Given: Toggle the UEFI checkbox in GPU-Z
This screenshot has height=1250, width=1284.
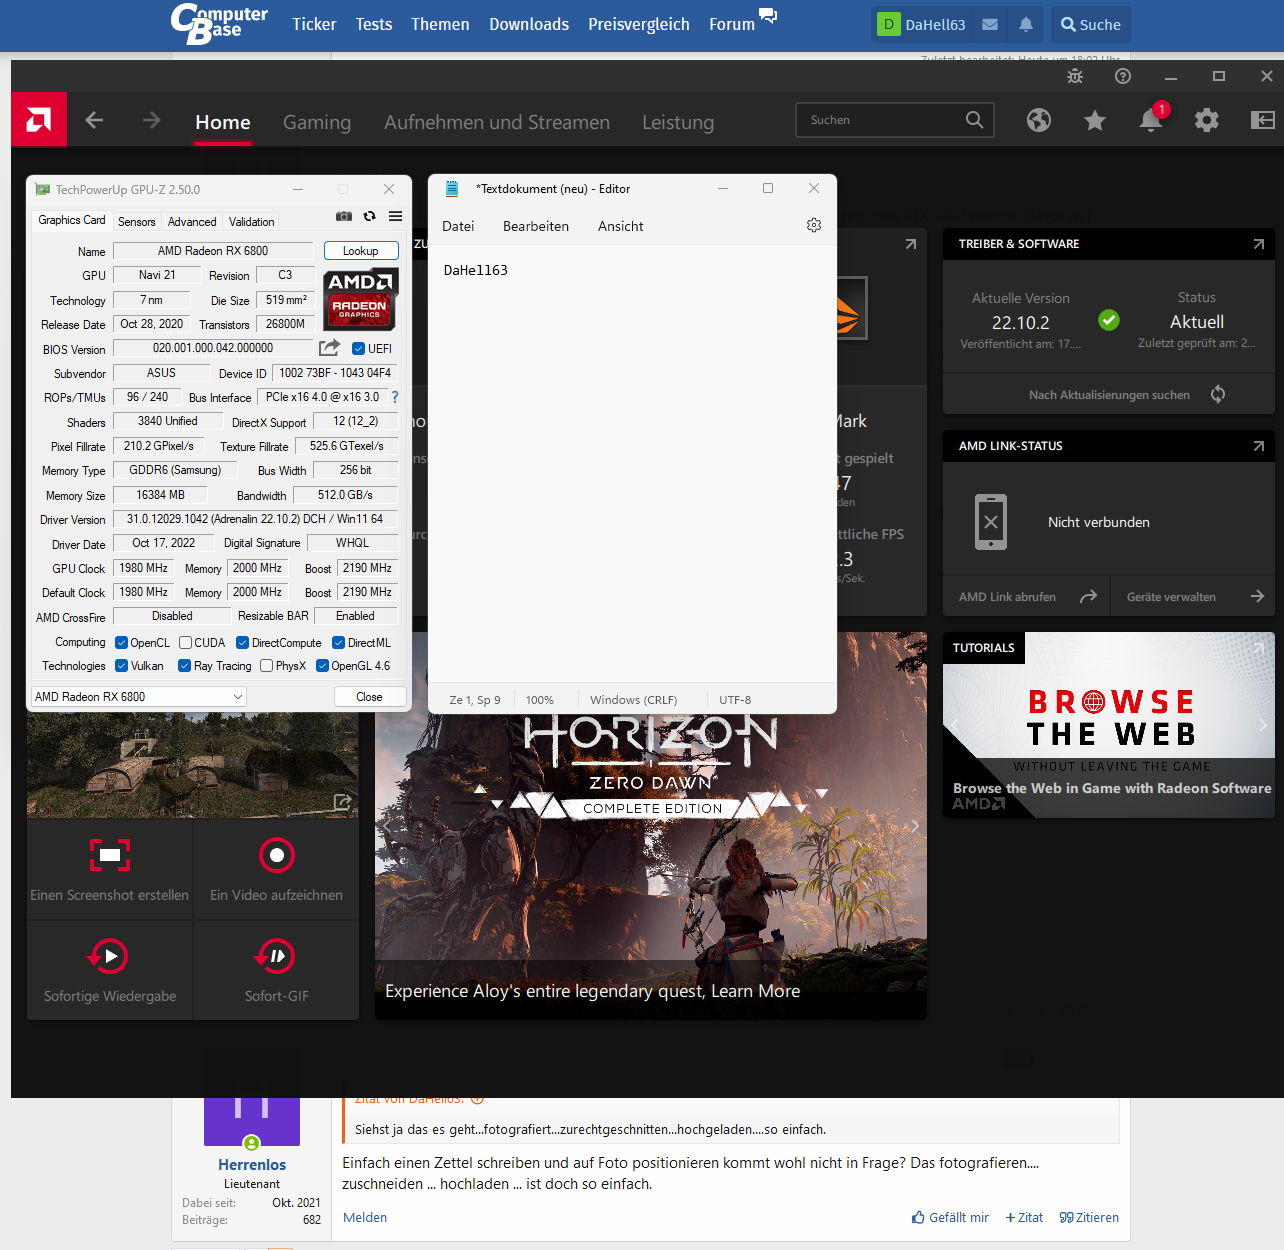Looking at the screenshot, I should click(358, 349).
